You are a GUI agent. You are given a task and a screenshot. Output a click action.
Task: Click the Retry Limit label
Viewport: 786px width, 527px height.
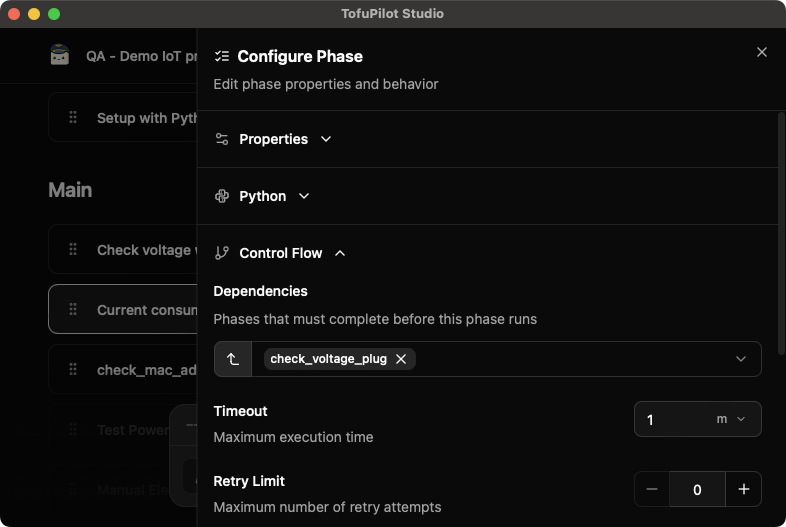coord(249,481)
